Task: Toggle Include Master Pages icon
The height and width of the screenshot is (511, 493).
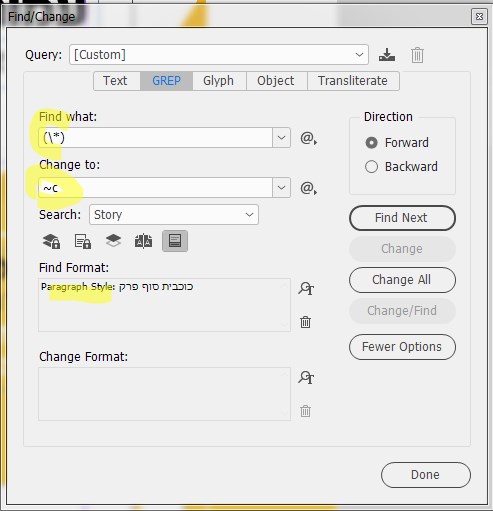Action: point(143,241)
